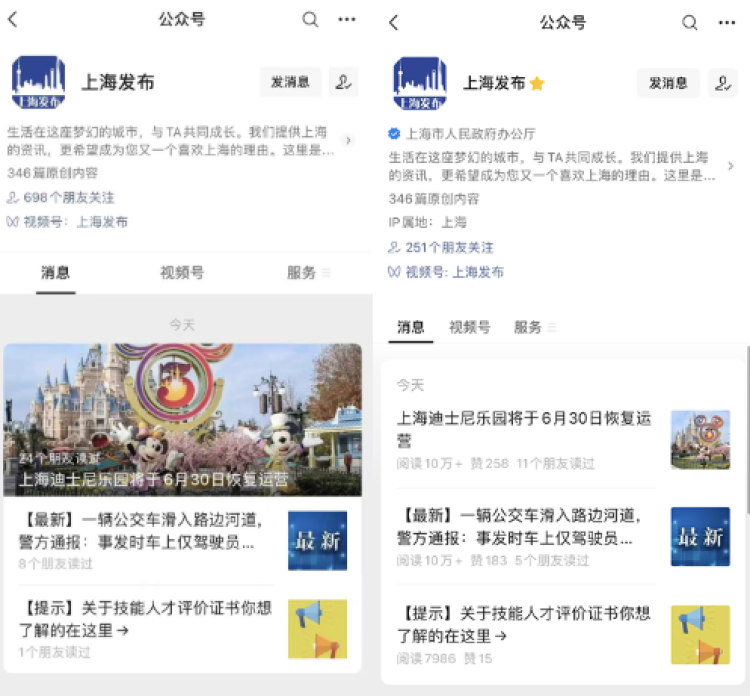This screenshot has height=696, width=750.
Task: Tap 346篇原创内容 on left screen
Action: pyautogui.click(x=53, y=173)
